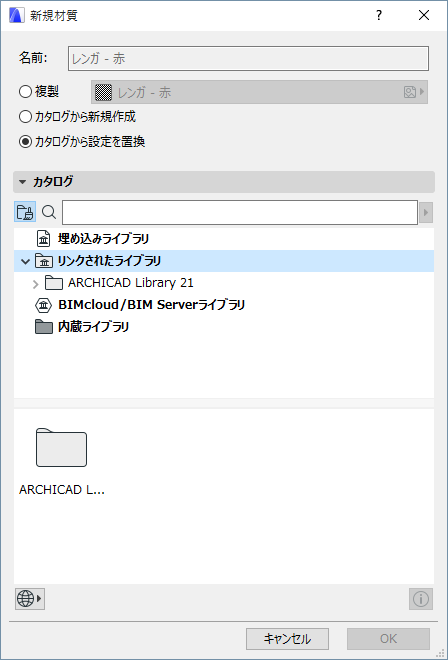448x660 pixels.
Task: Open the レンガ - 赤 material dropdown
Action: click(x=259, y=92)
